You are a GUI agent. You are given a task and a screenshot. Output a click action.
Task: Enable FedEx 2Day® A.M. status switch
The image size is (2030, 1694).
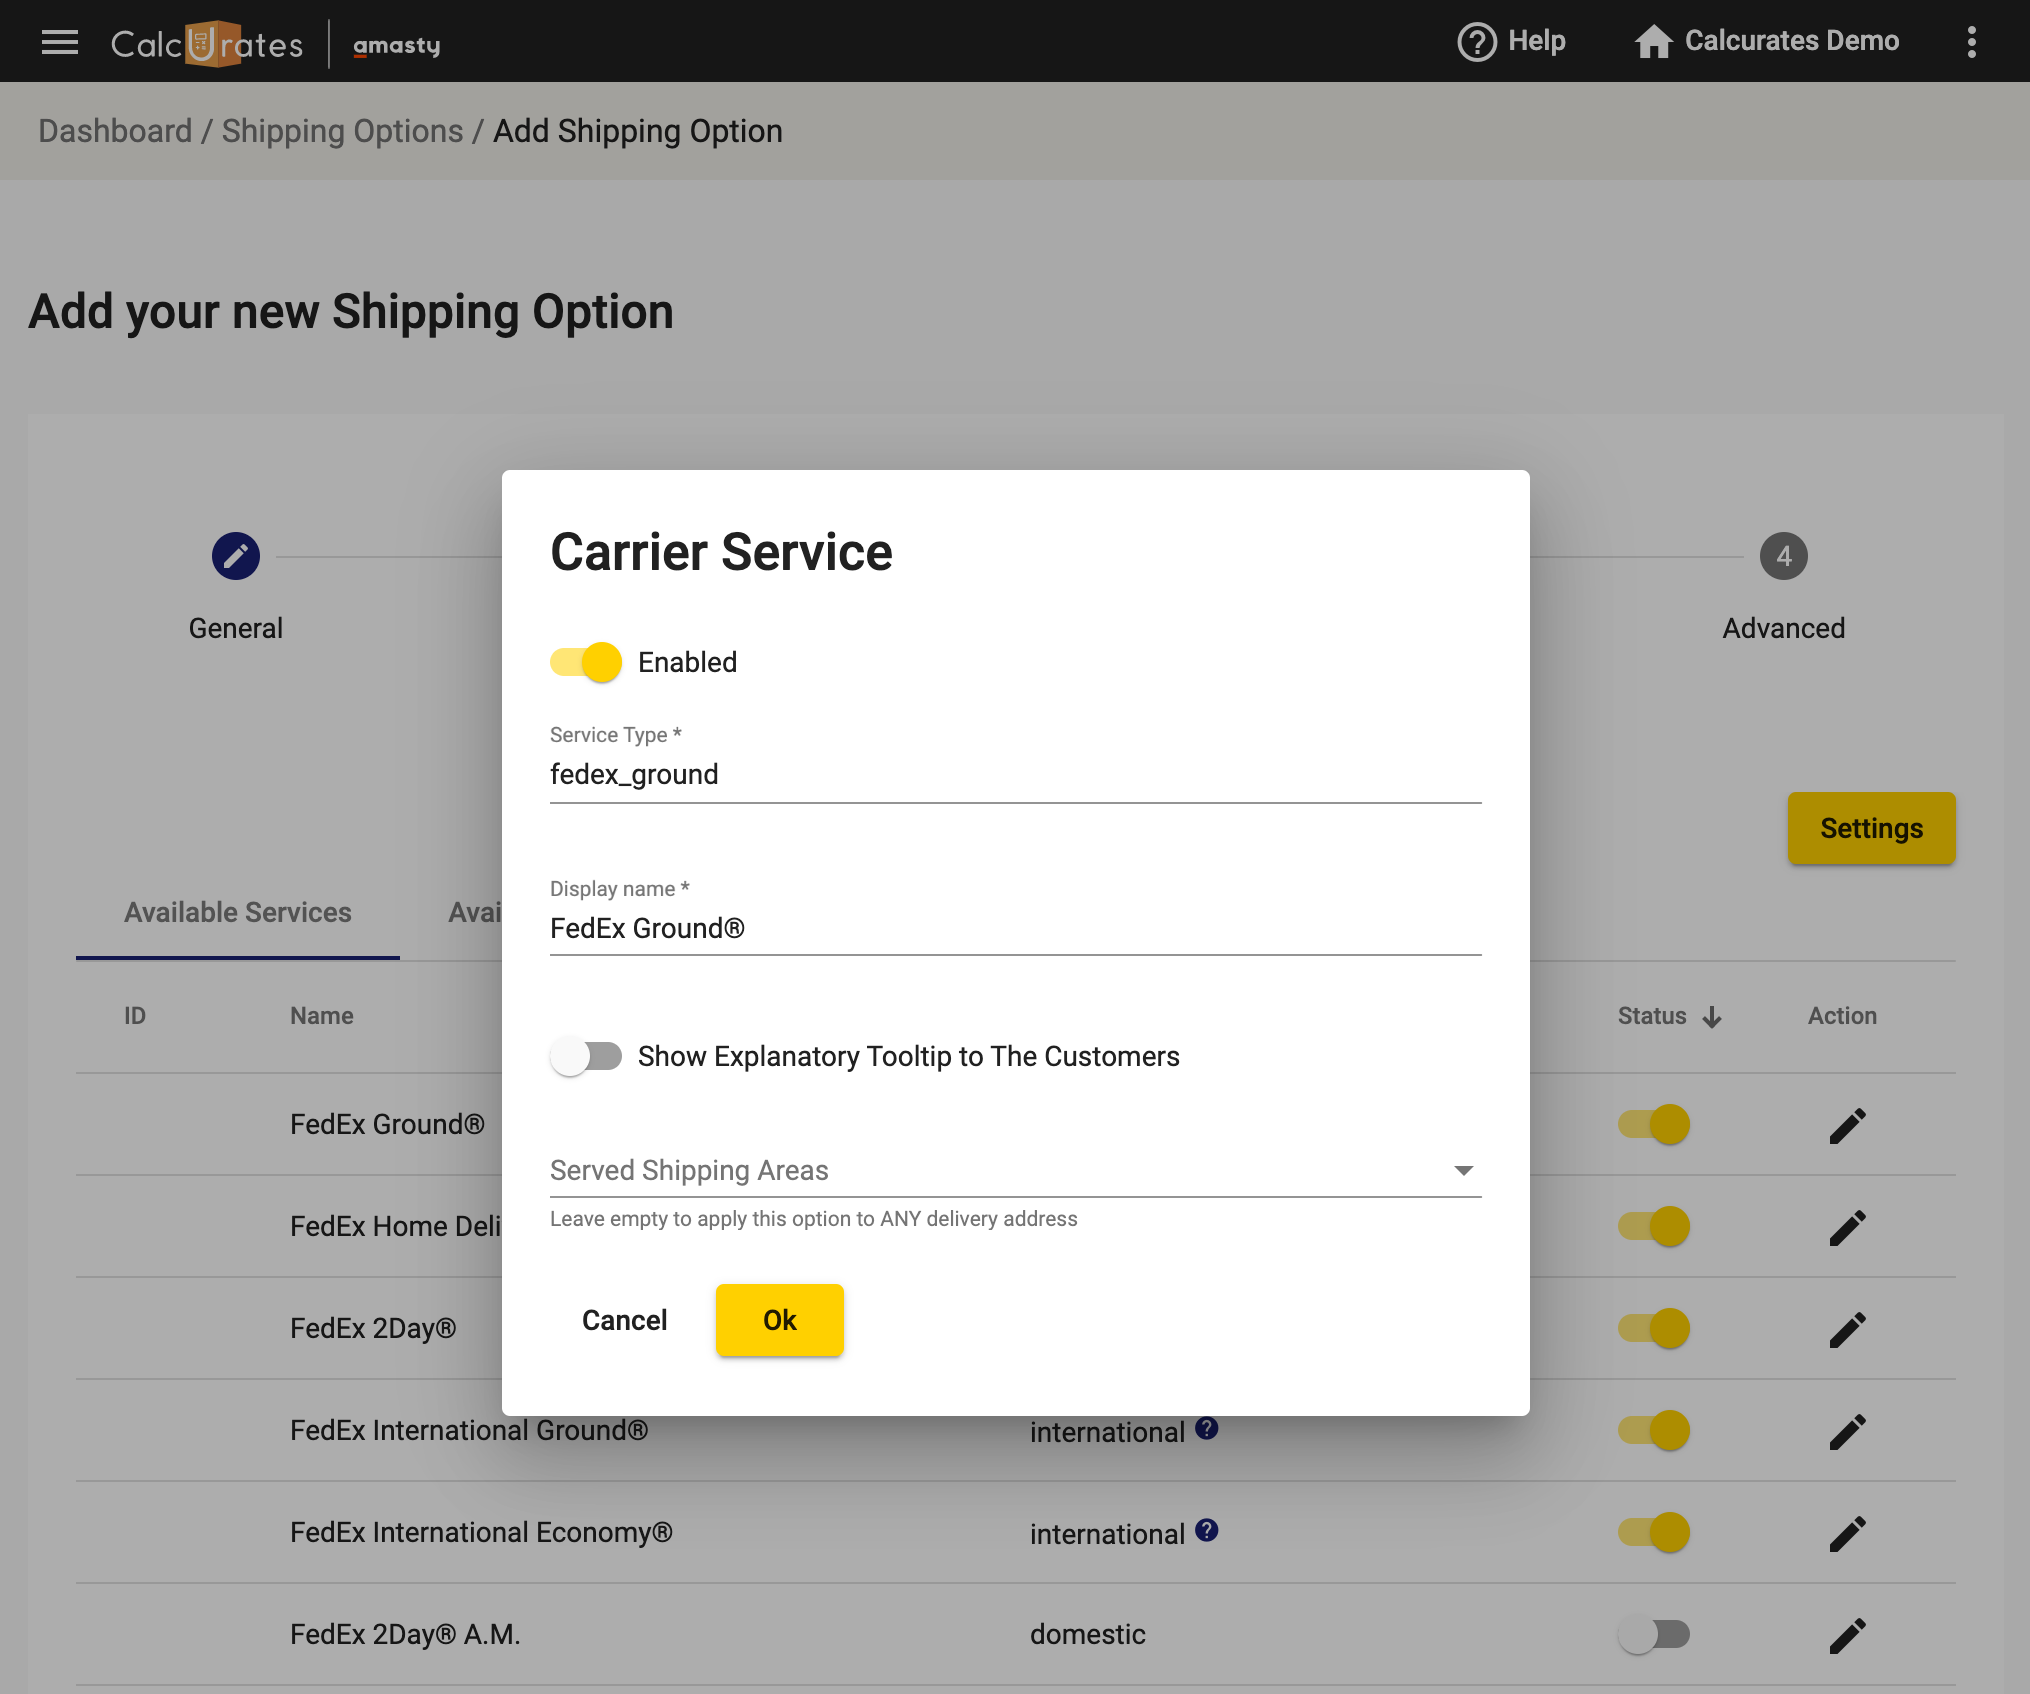click(x=1654, y=1634)
